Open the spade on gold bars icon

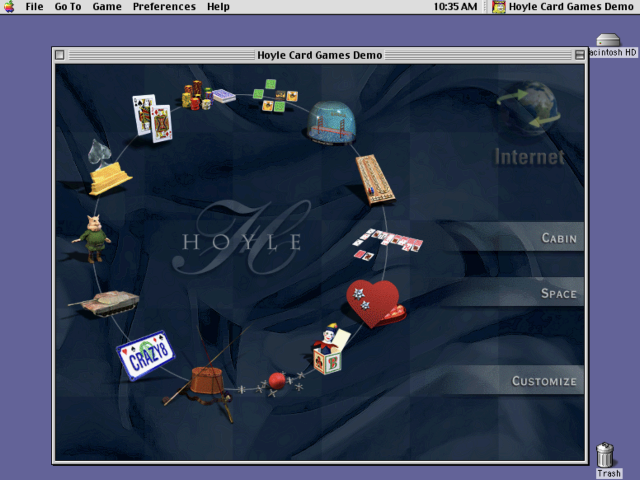(x=109, y=168)
